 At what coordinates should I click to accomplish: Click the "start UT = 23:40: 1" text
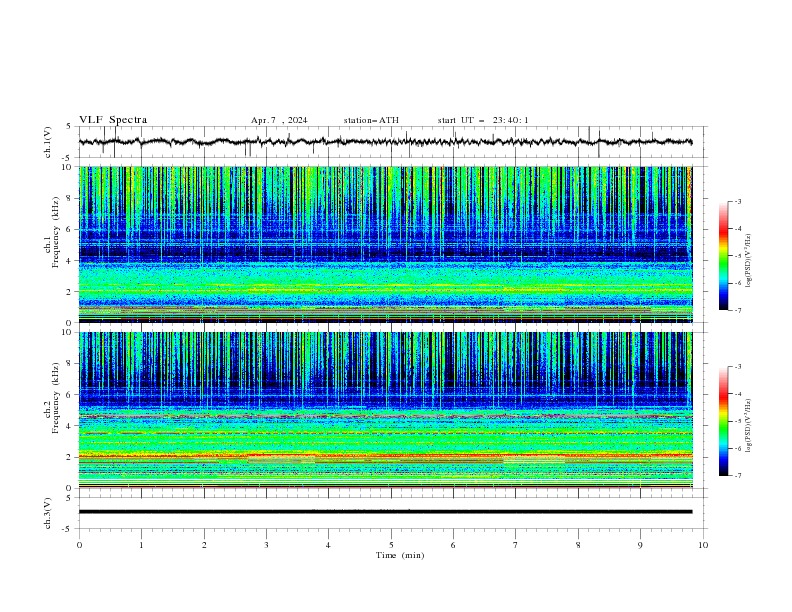coord(483,120)
